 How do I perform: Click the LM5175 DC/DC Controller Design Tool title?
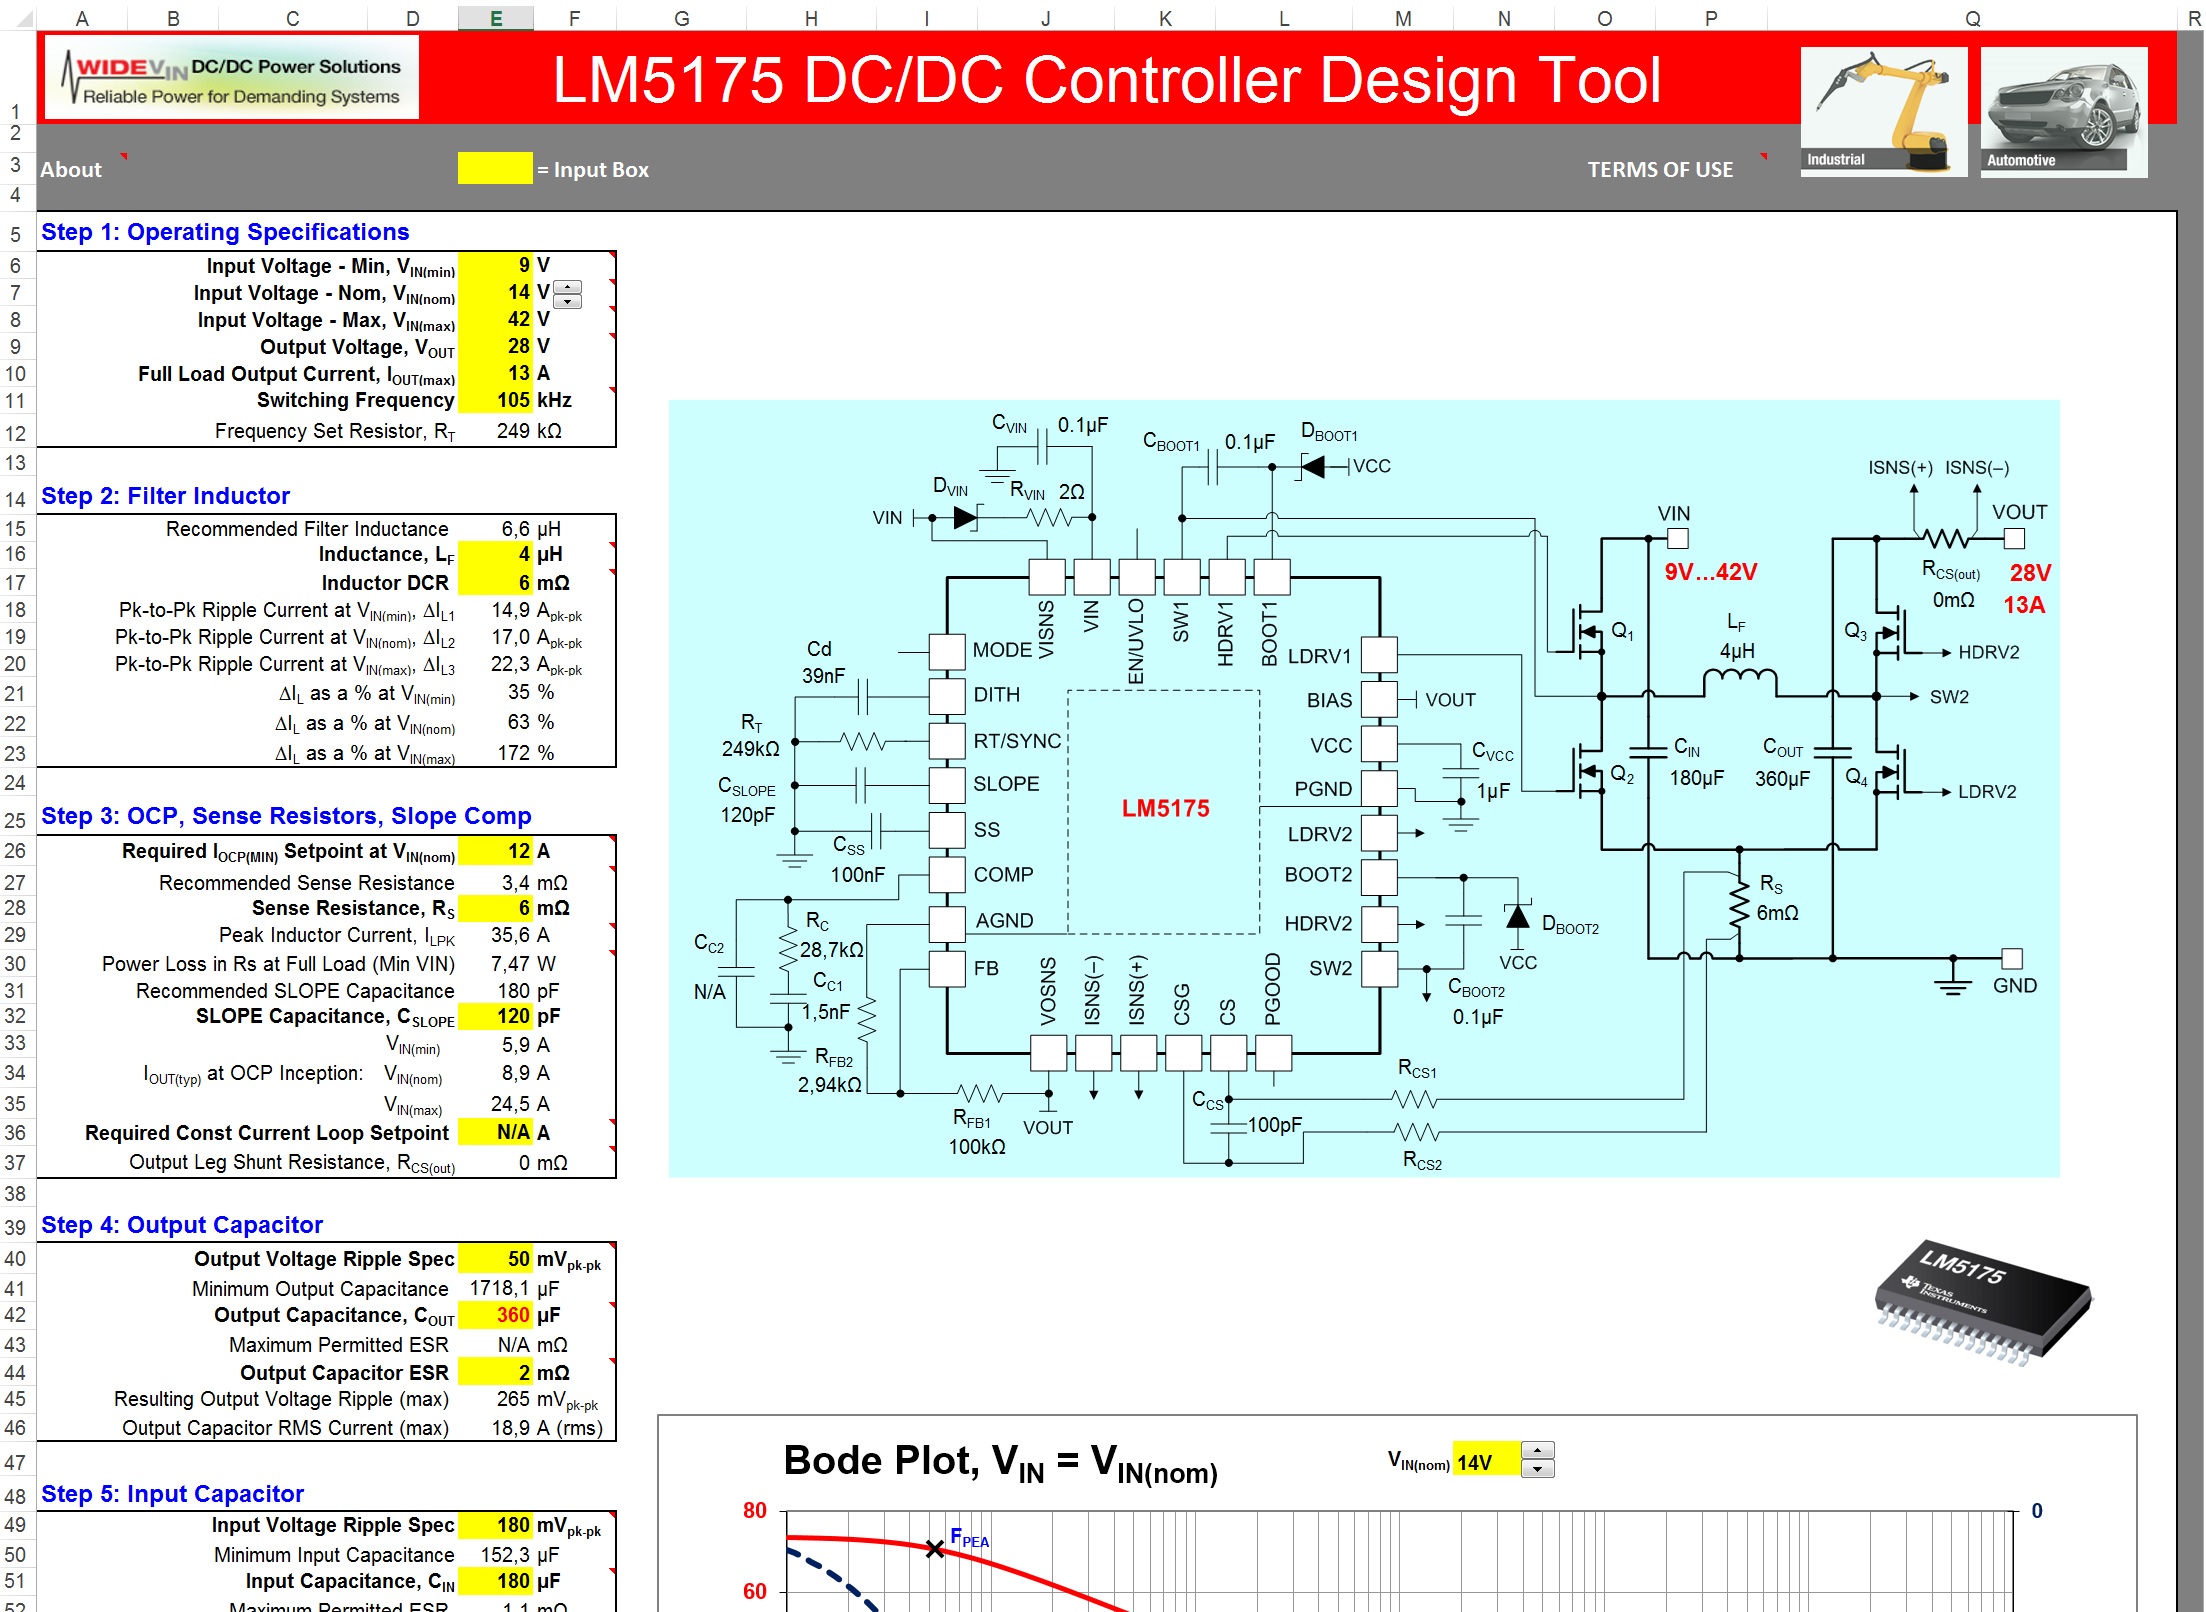(x=1107, y=80)
